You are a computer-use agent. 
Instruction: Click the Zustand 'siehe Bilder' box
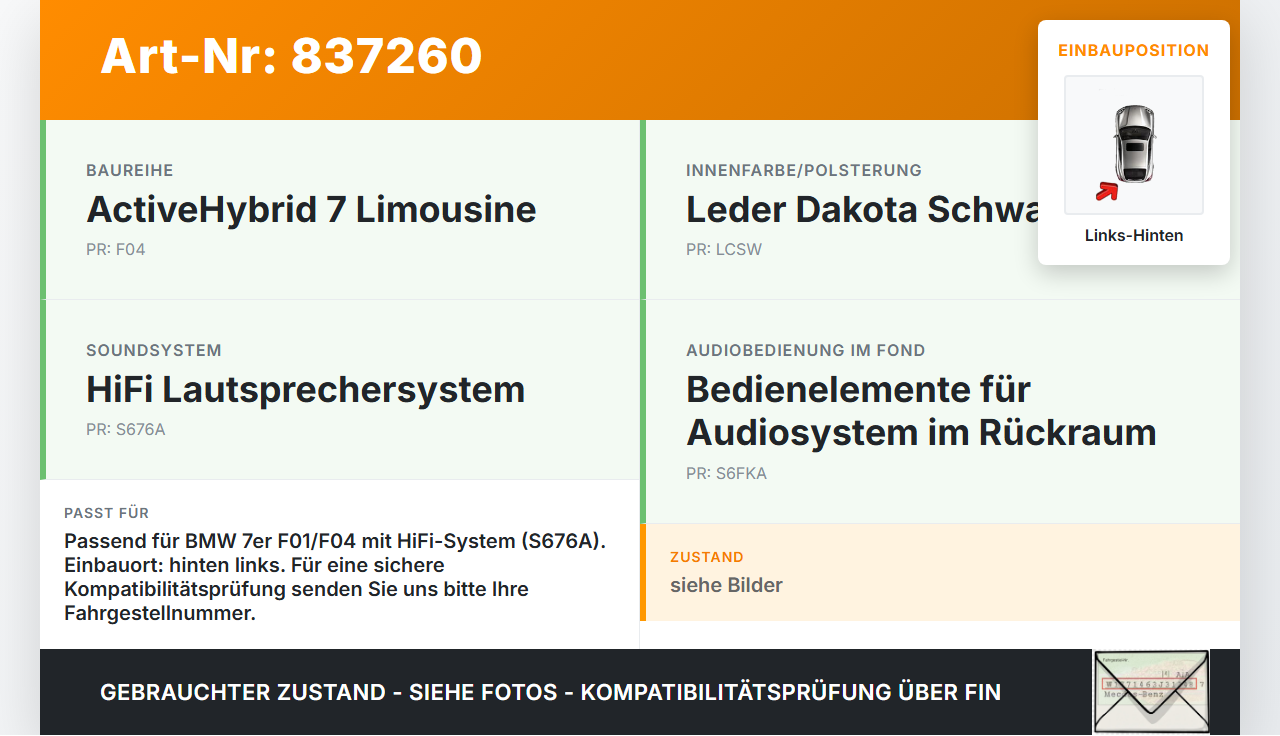pyautogui.click(x=940, y=572)
